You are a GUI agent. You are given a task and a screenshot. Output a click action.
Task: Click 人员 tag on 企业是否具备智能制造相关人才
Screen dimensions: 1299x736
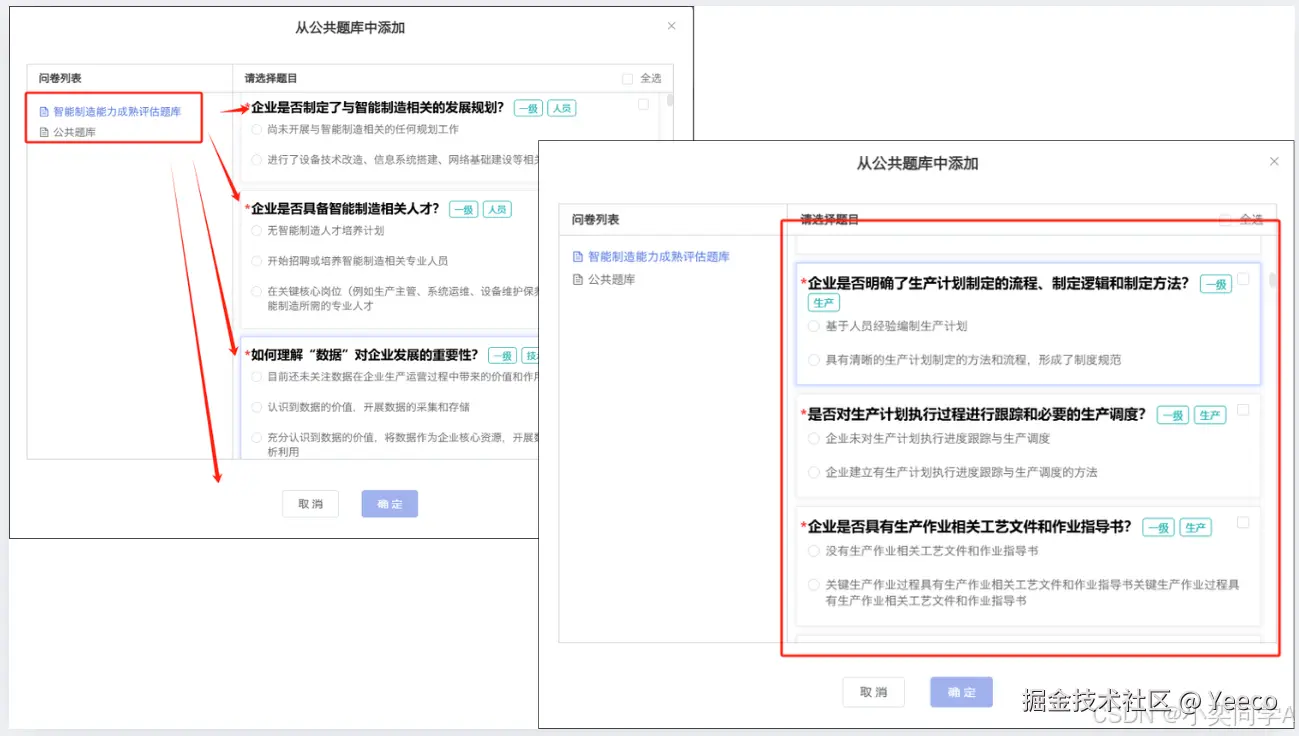click(x=497, y=210)
